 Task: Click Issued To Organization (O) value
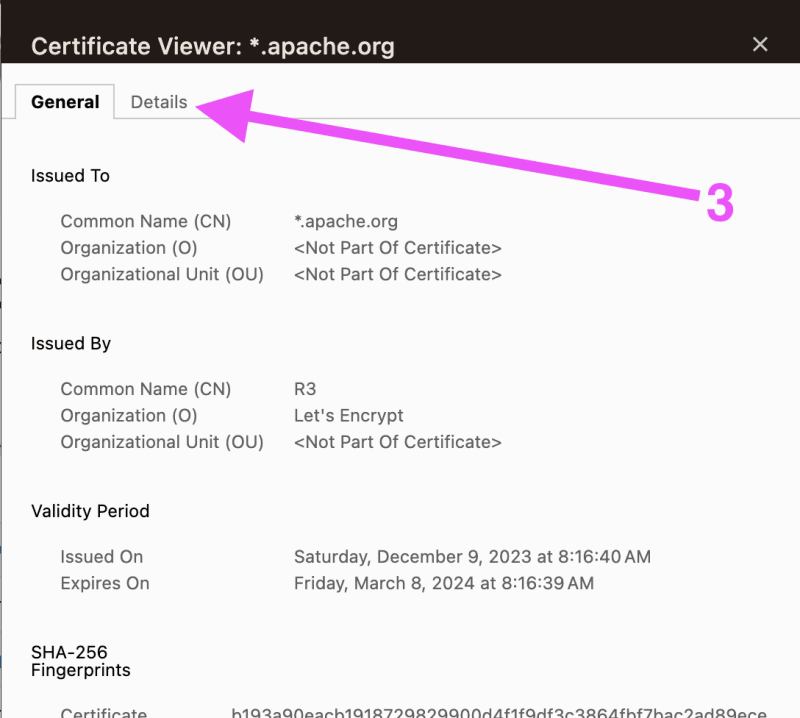pos(398,248)
